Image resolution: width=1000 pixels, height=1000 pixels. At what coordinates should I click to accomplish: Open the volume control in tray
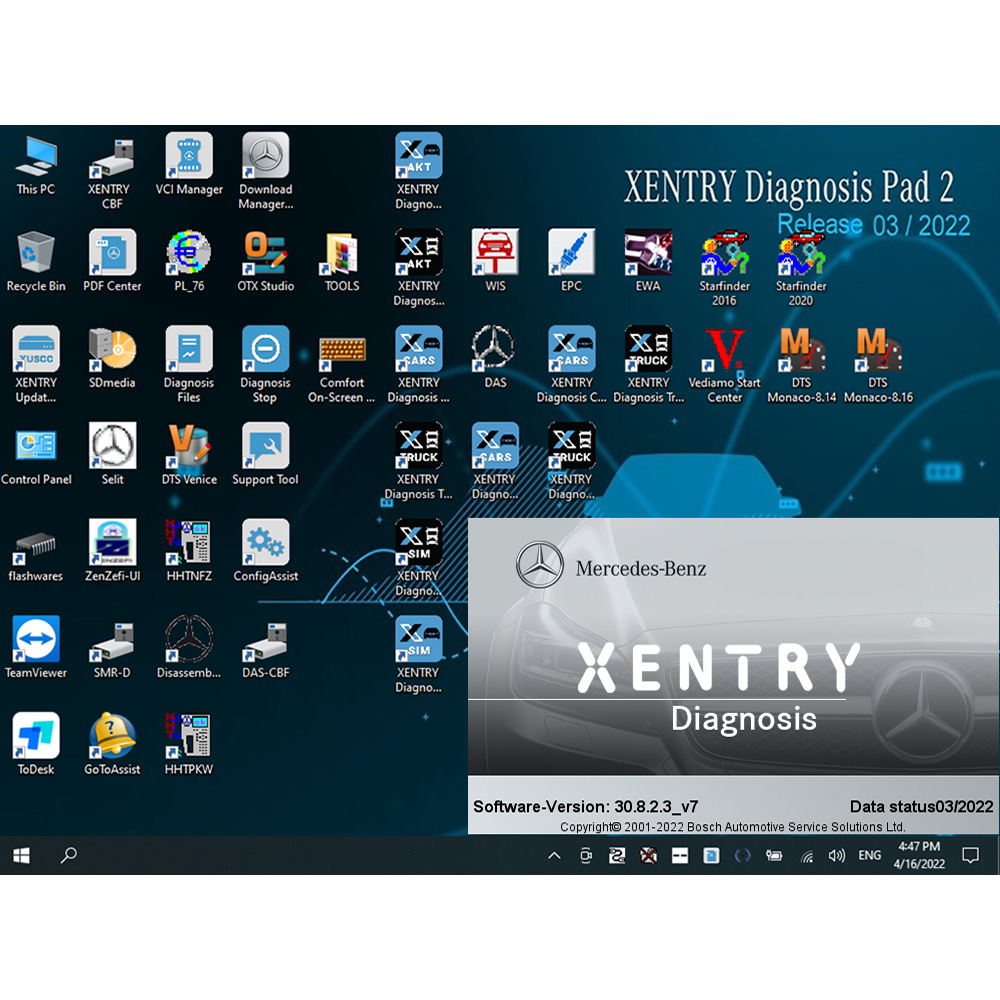[x=836, y=855]
